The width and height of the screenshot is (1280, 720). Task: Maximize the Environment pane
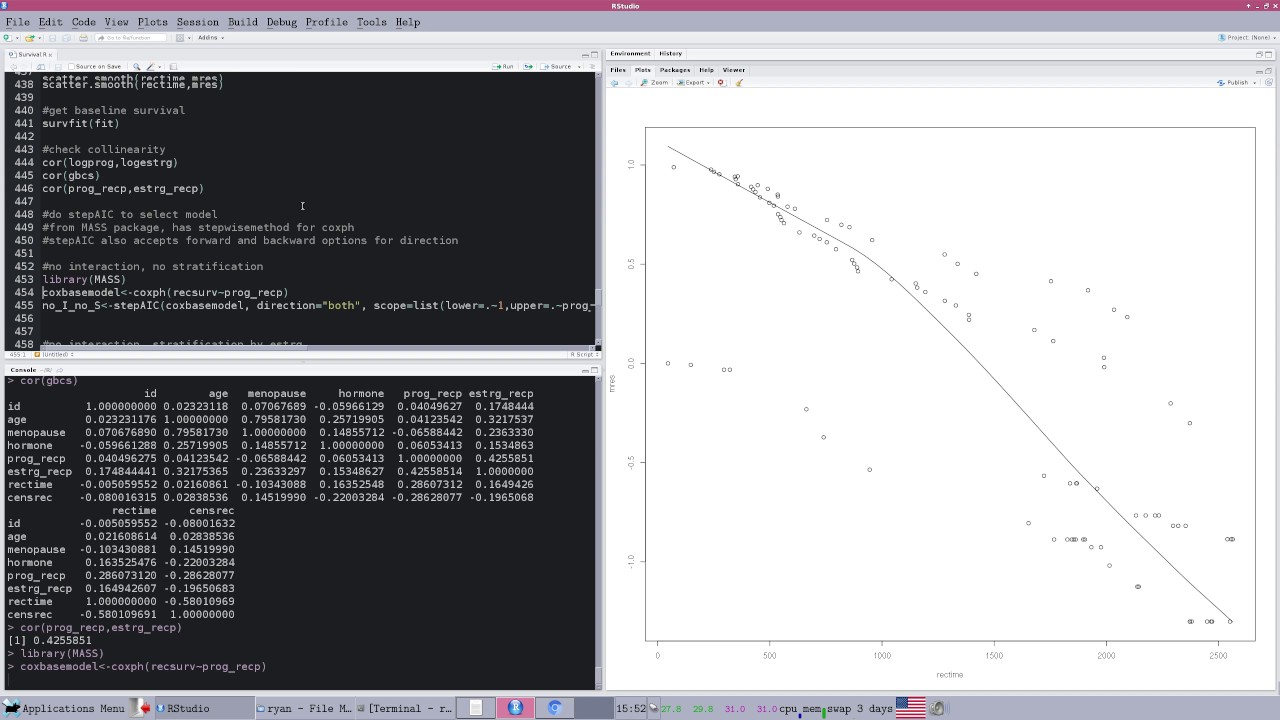1268,55
